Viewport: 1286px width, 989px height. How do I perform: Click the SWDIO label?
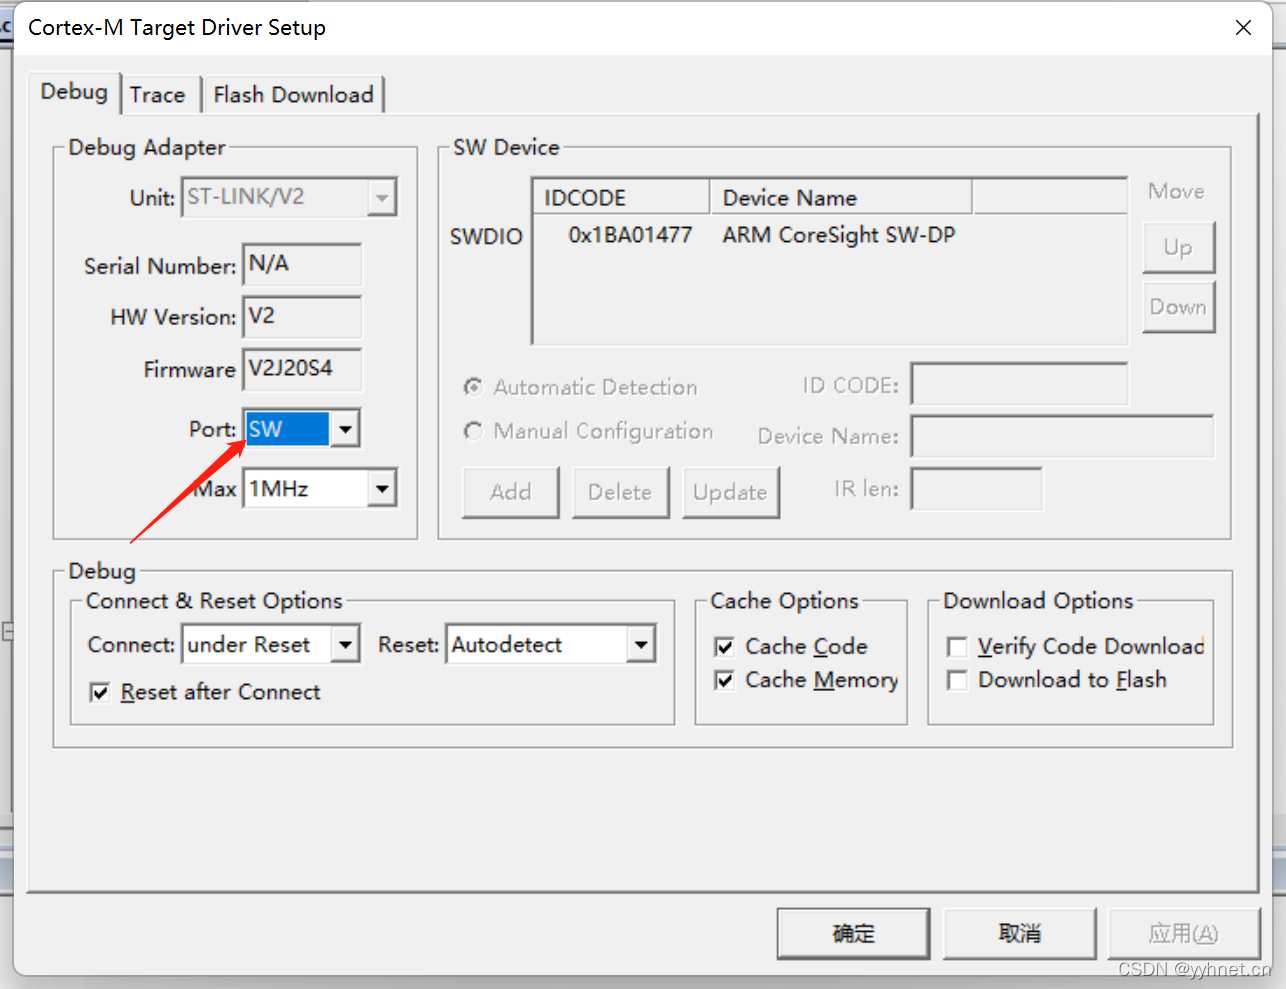click(486, 237)
